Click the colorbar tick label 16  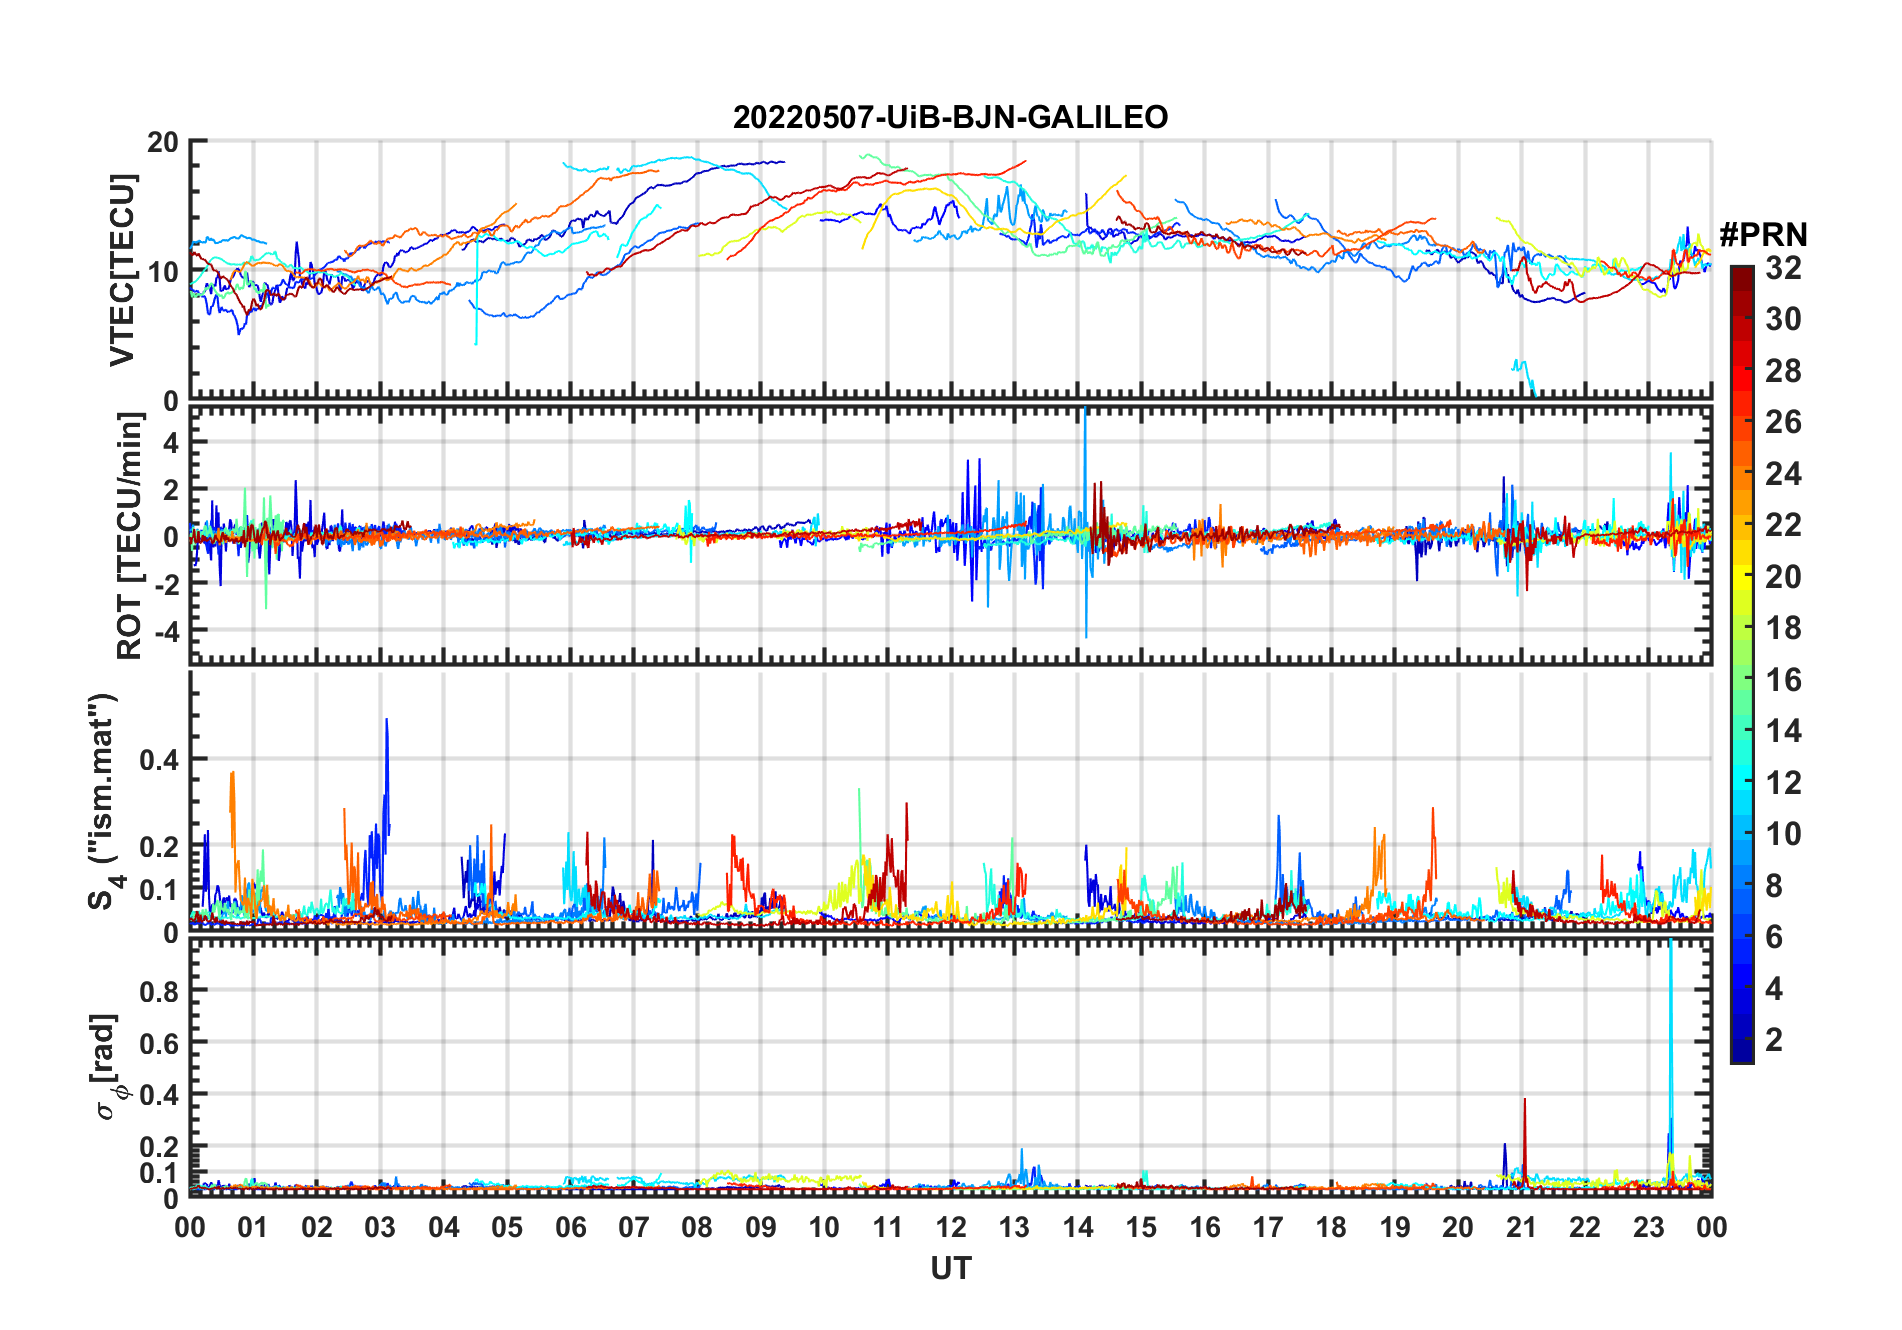pos(1783,680)
